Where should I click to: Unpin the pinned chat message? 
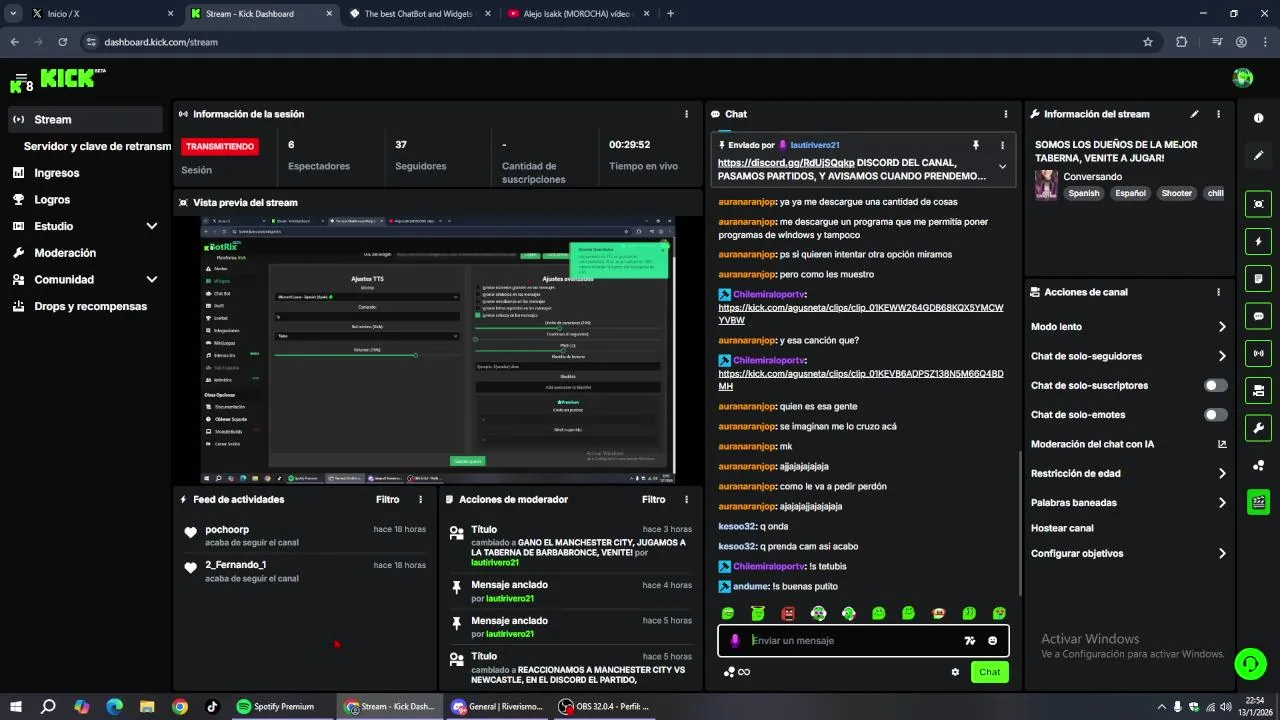click(976, 145)
